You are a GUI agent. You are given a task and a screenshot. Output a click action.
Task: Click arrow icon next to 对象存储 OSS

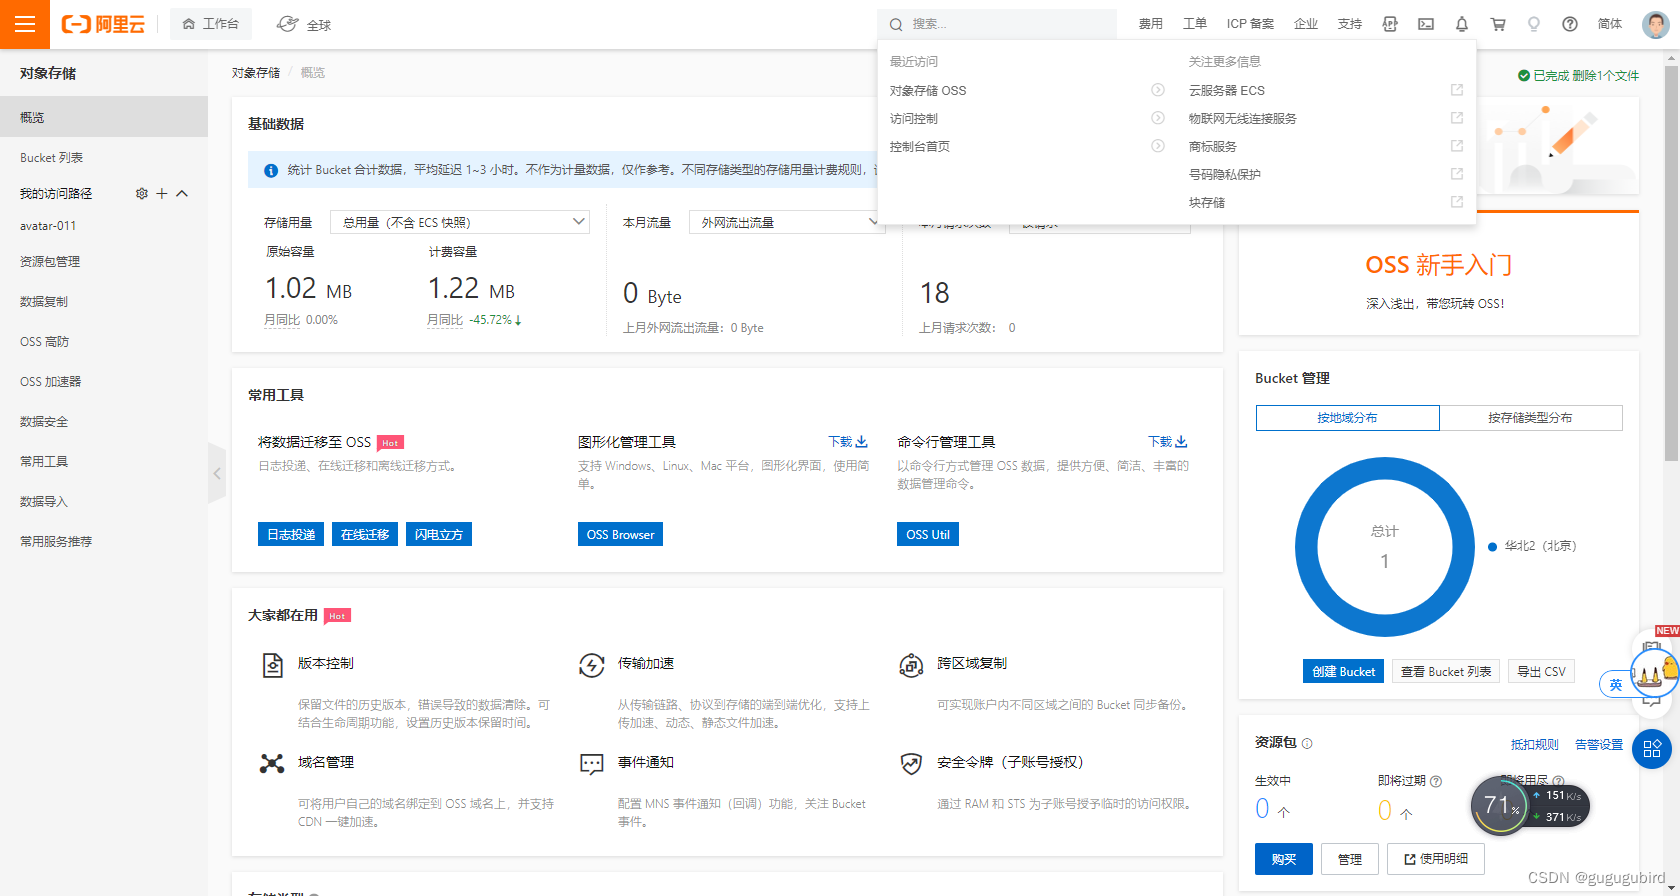(1158, 90)
